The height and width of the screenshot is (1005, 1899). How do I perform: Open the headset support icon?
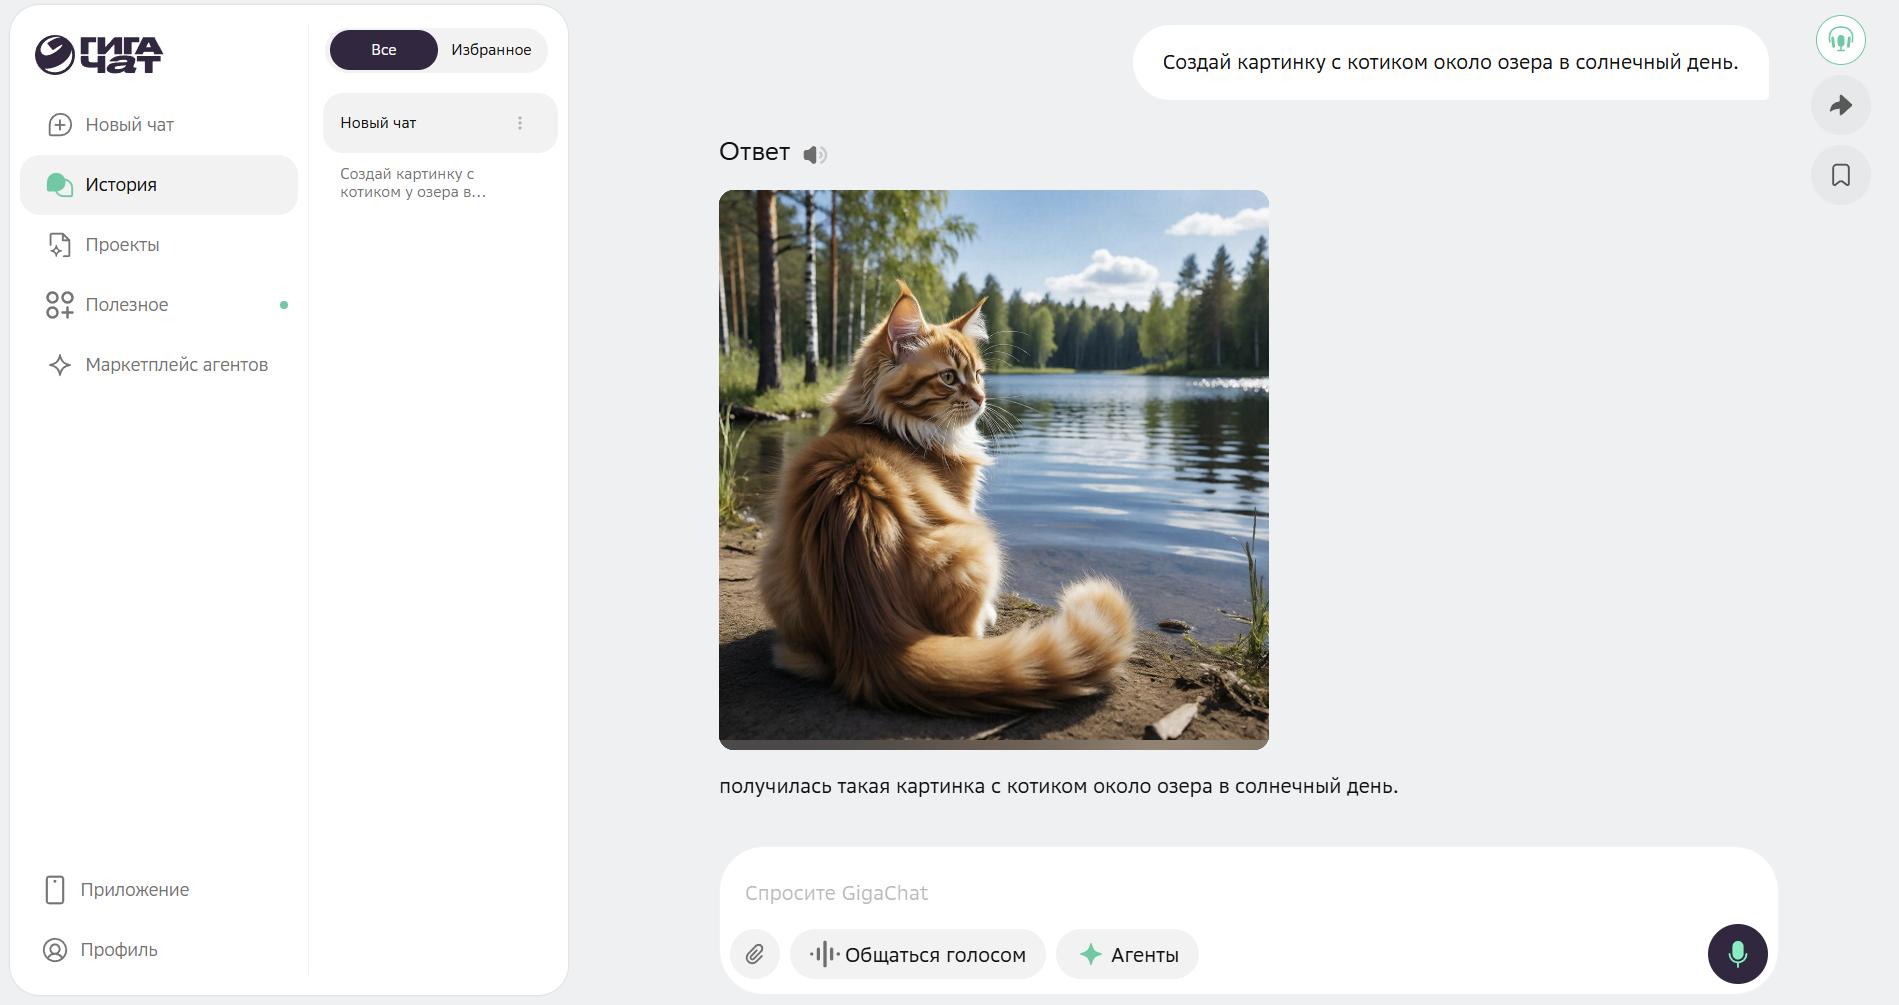[1840, 40]
